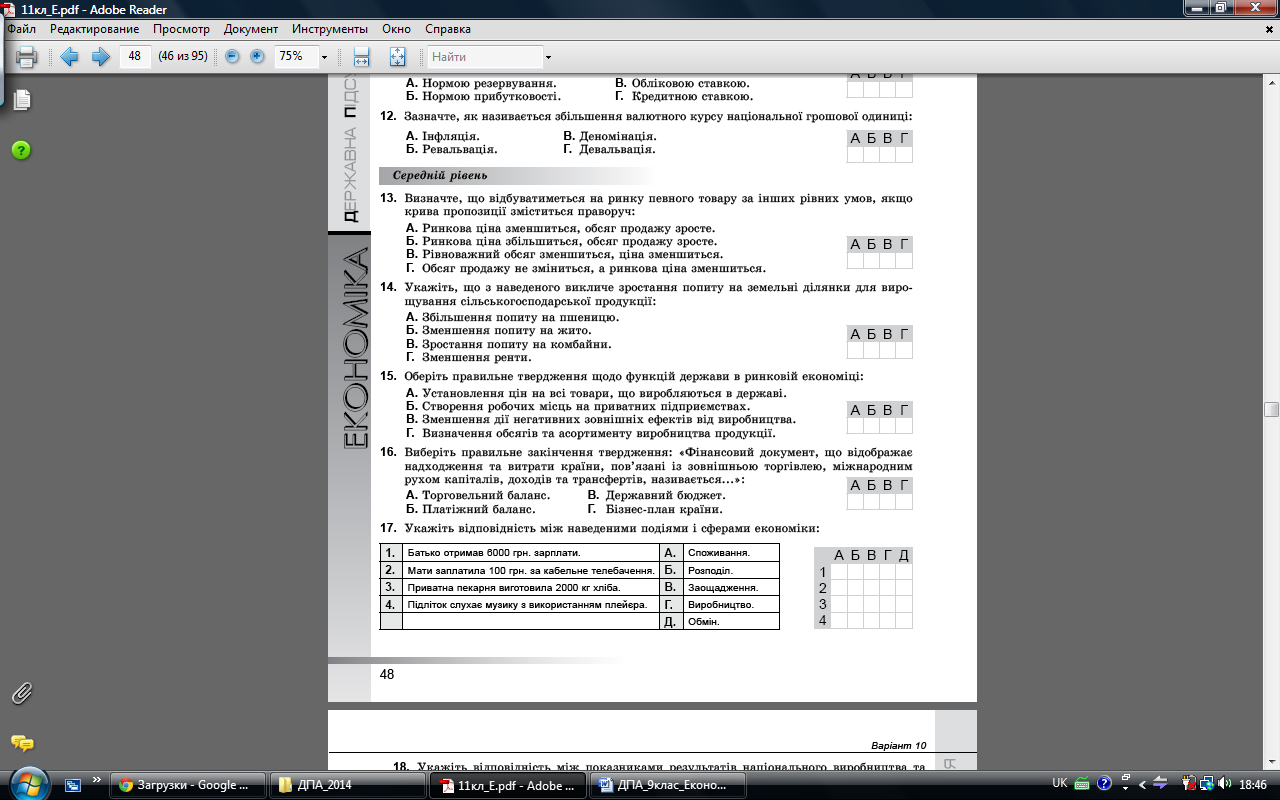Click answer text 'Г. Девальвація.'
Screen dimensions: 1280x800
pos(610,149)
